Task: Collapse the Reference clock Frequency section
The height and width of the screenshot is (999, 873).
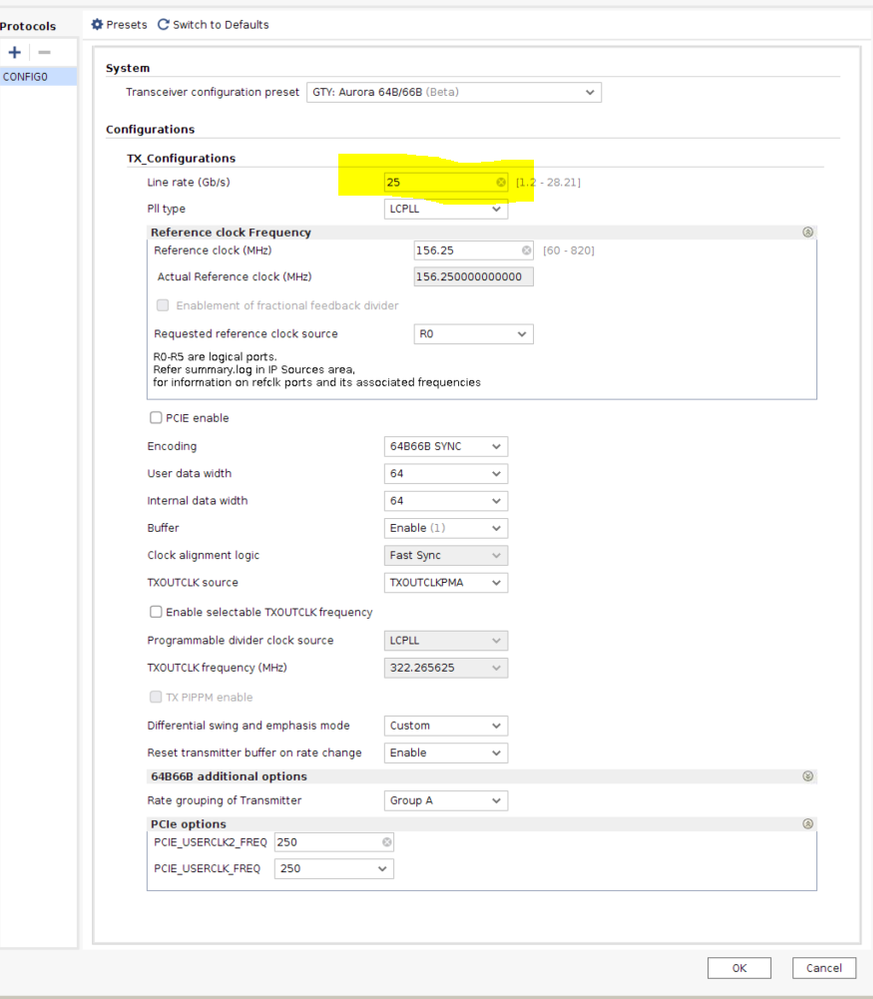Action: 807,232
